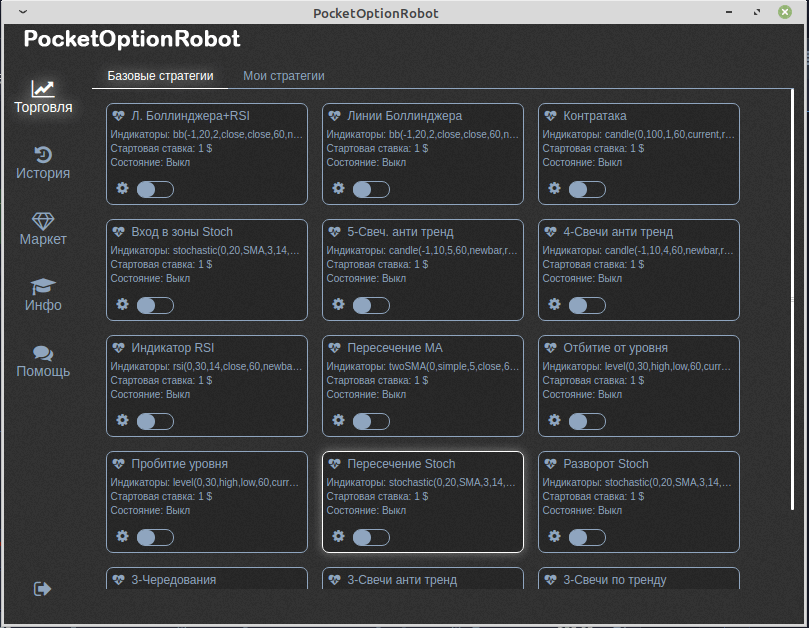
Task: Enable the 4-Свечи анти тренд toggle
Action: click(587, 305)
